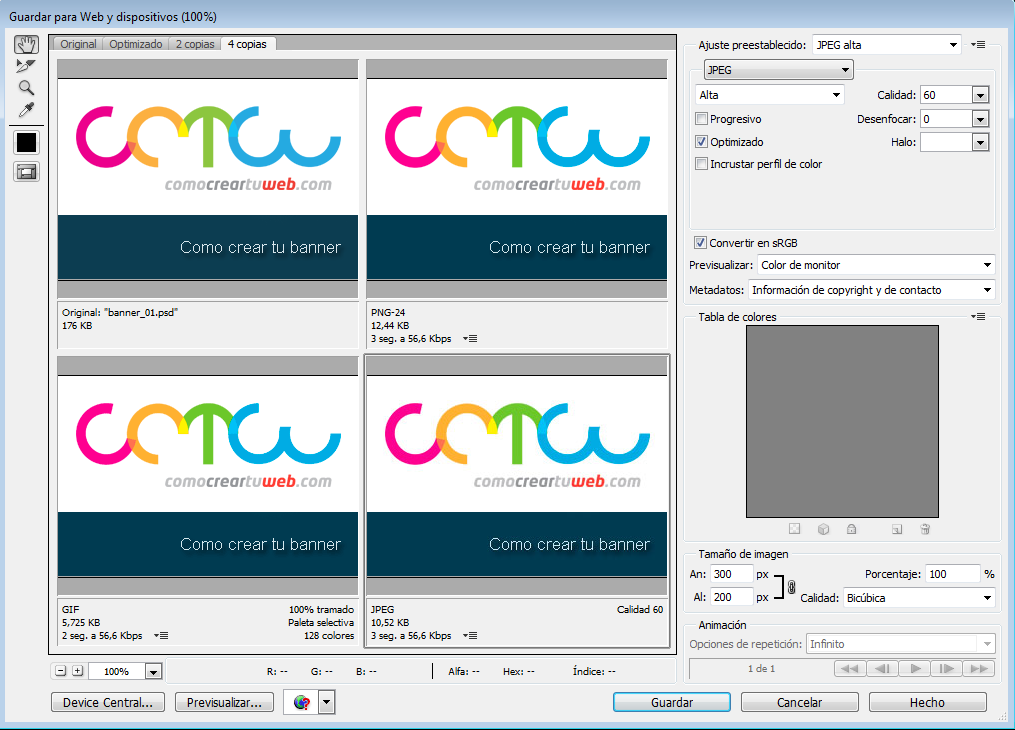The image size is (1015, 730).
Task: Click the browser preview icon
Action: pyautogui.click(x=301, y=702)
